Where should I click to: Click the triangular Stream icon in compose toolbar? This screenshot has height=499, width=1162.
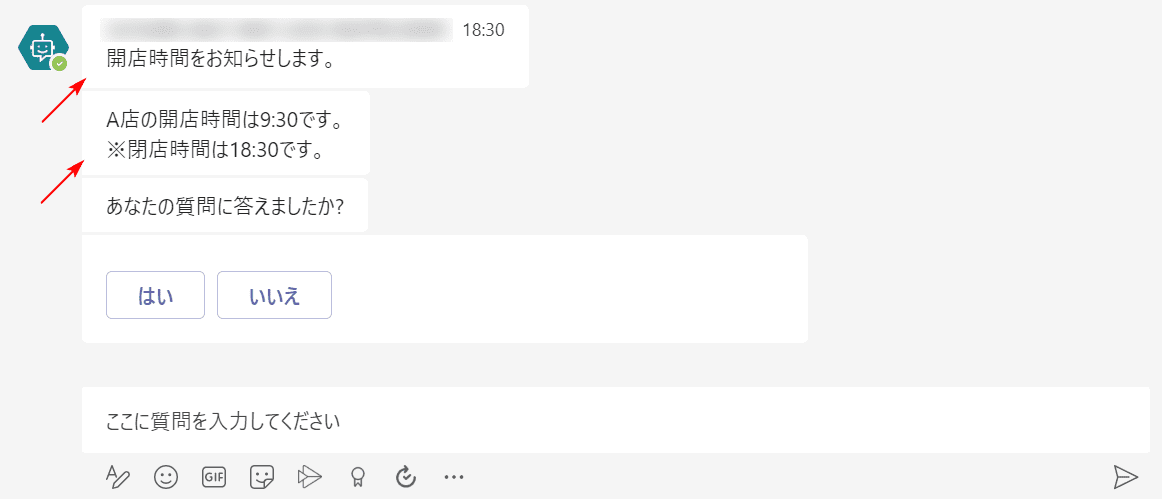coord(309,477)
